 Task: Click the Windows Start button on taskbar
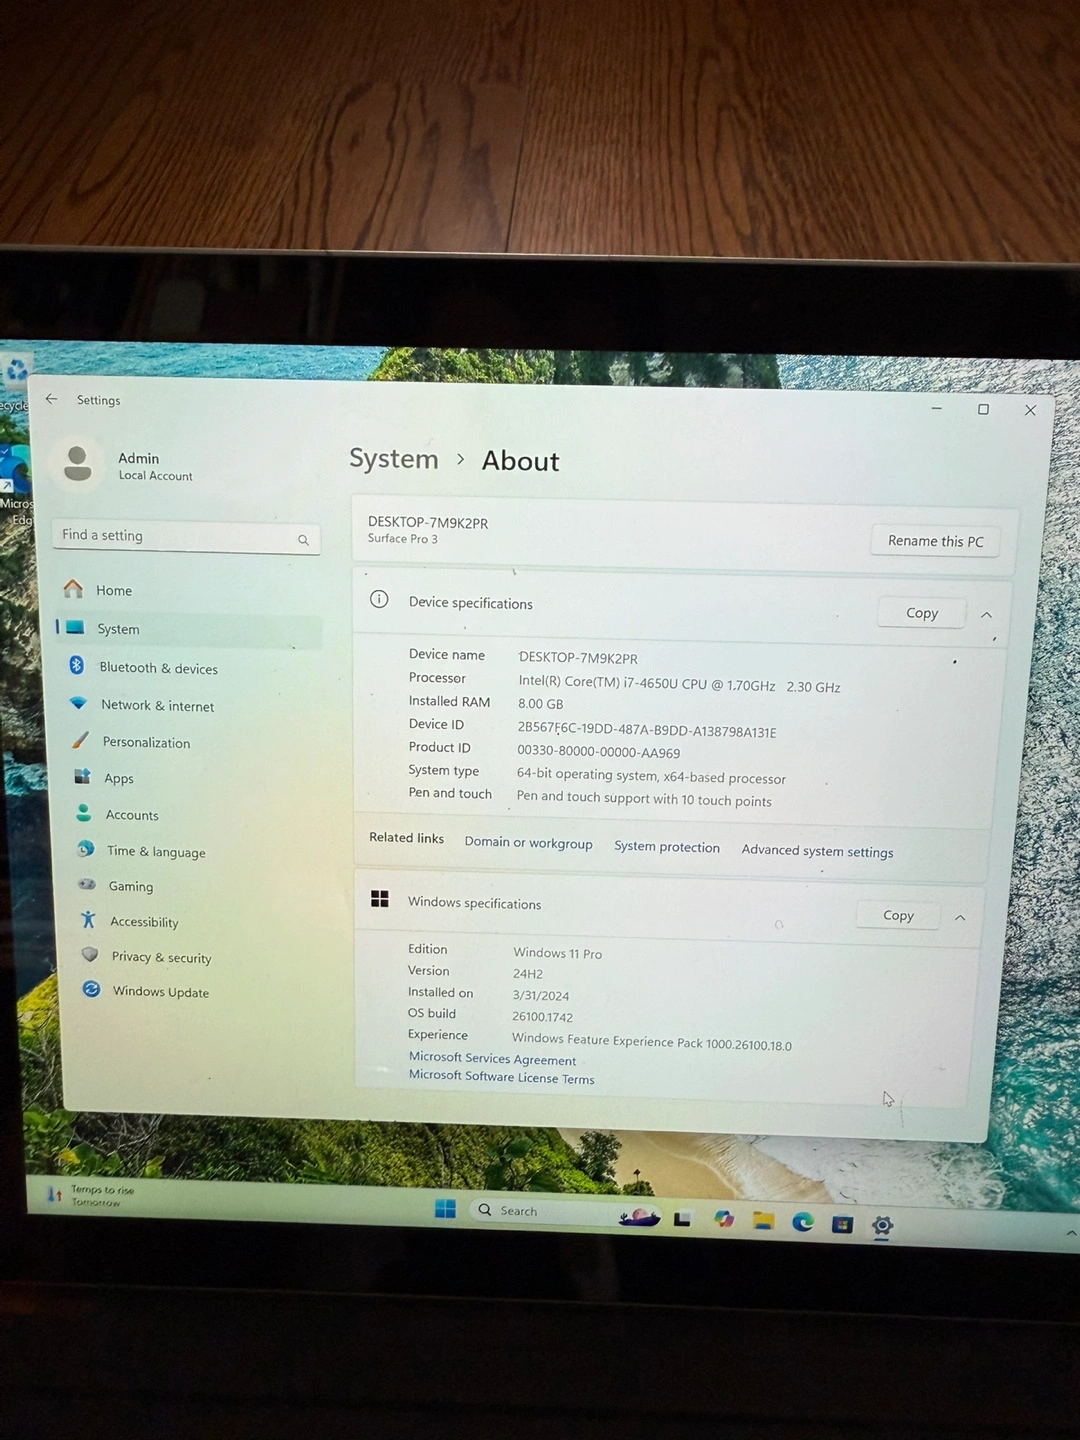click(x=446, y=1209)
